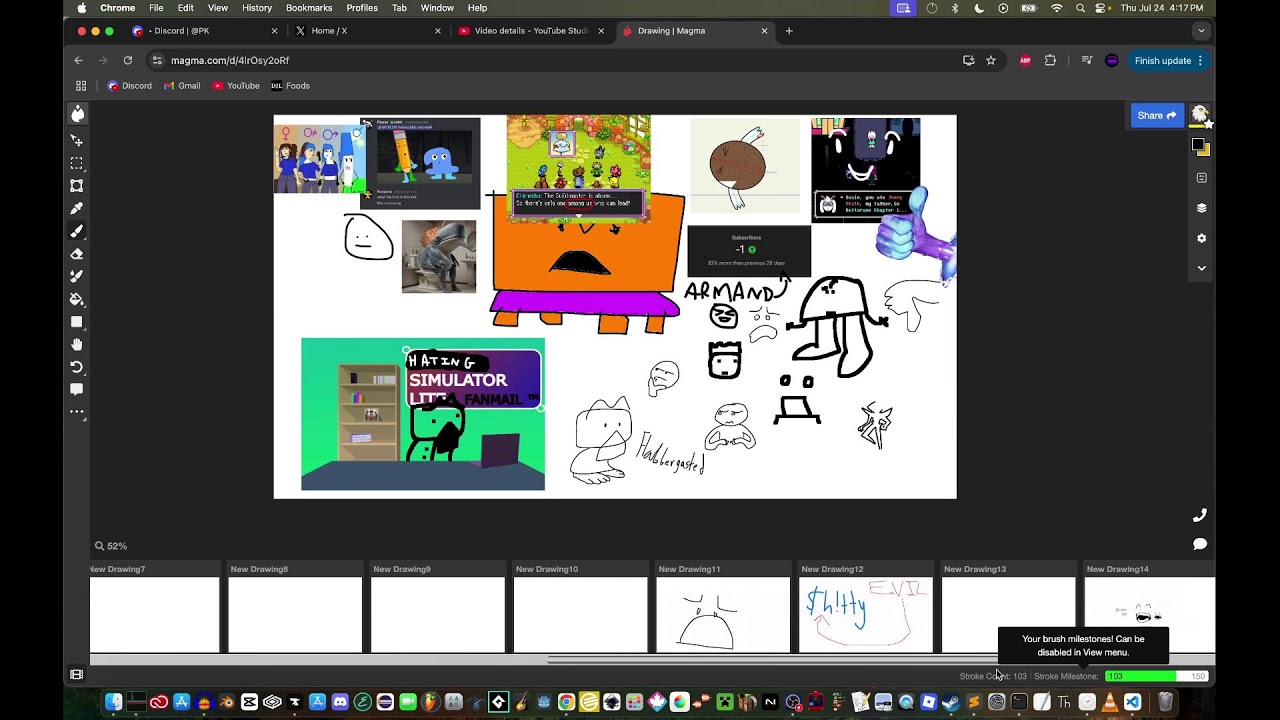The image size is (1280, 720).
Task: Select the Comment tool
Action: tap(77, 390)
